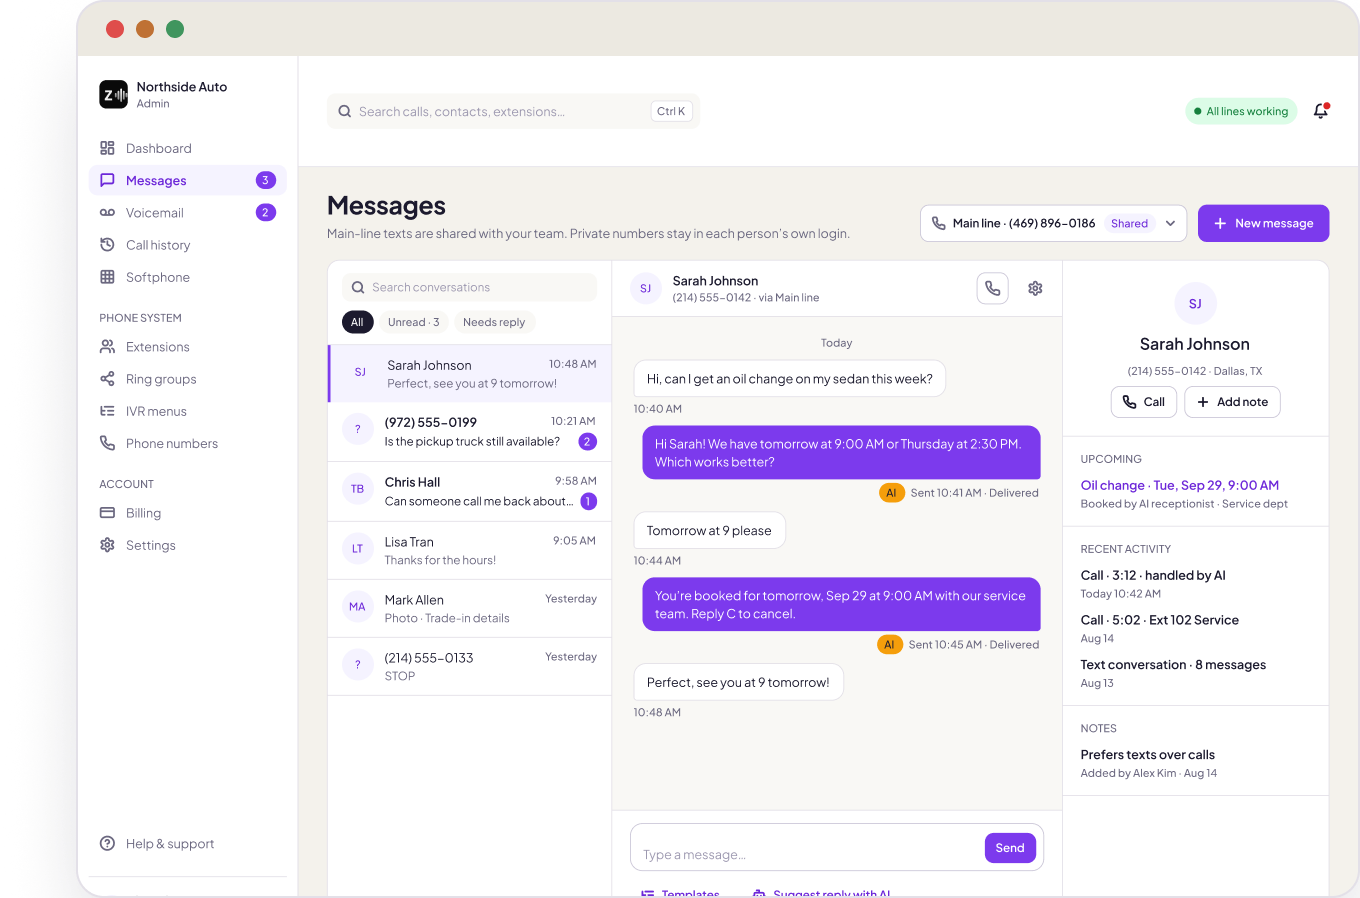Open the Oil change upcoming appointment link
Screen dimensions: 1360x898
pyautogui.click(x=1180, y=485)
